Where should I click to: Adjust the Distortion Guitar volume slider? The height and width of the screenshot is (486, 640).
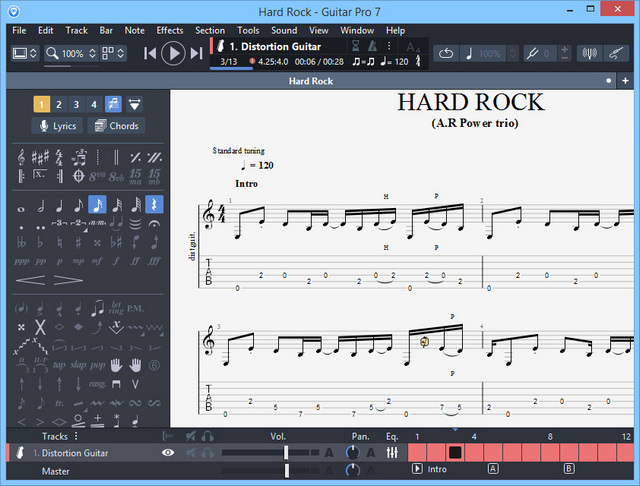287,453
